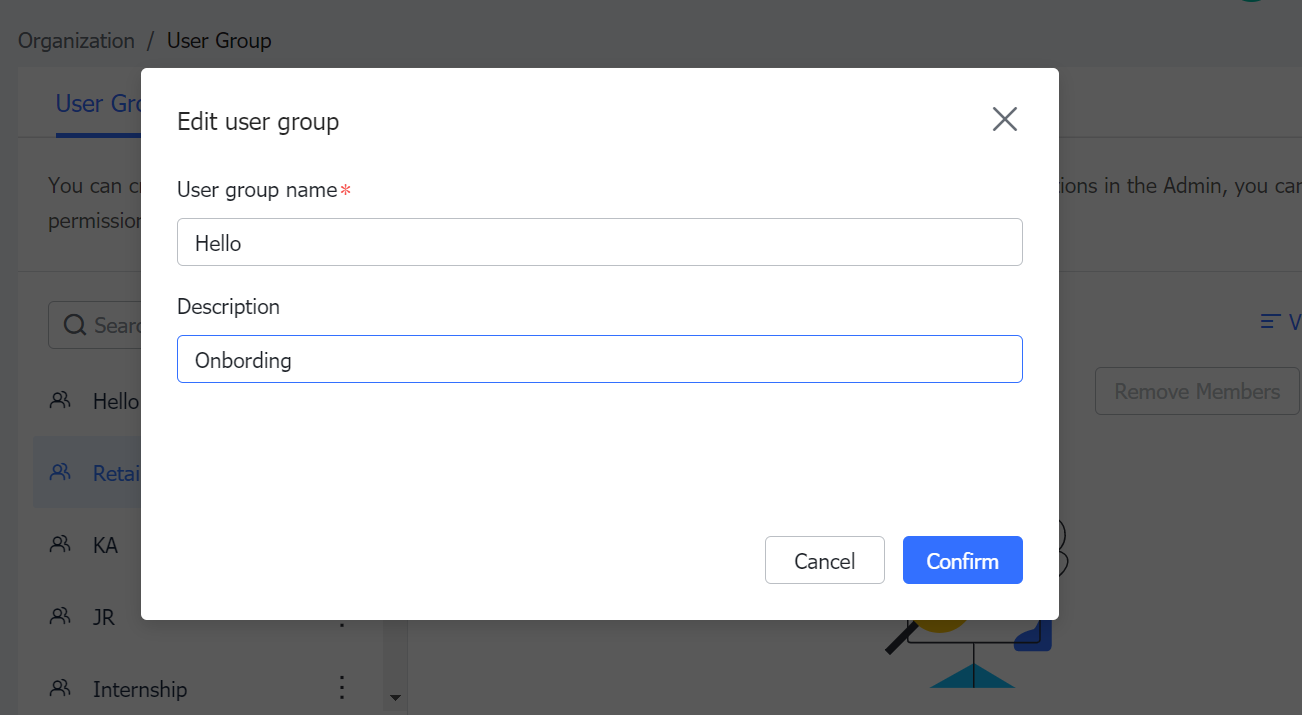
Task: Click the Hello group icon in sidebar
Action: point(61,400)
